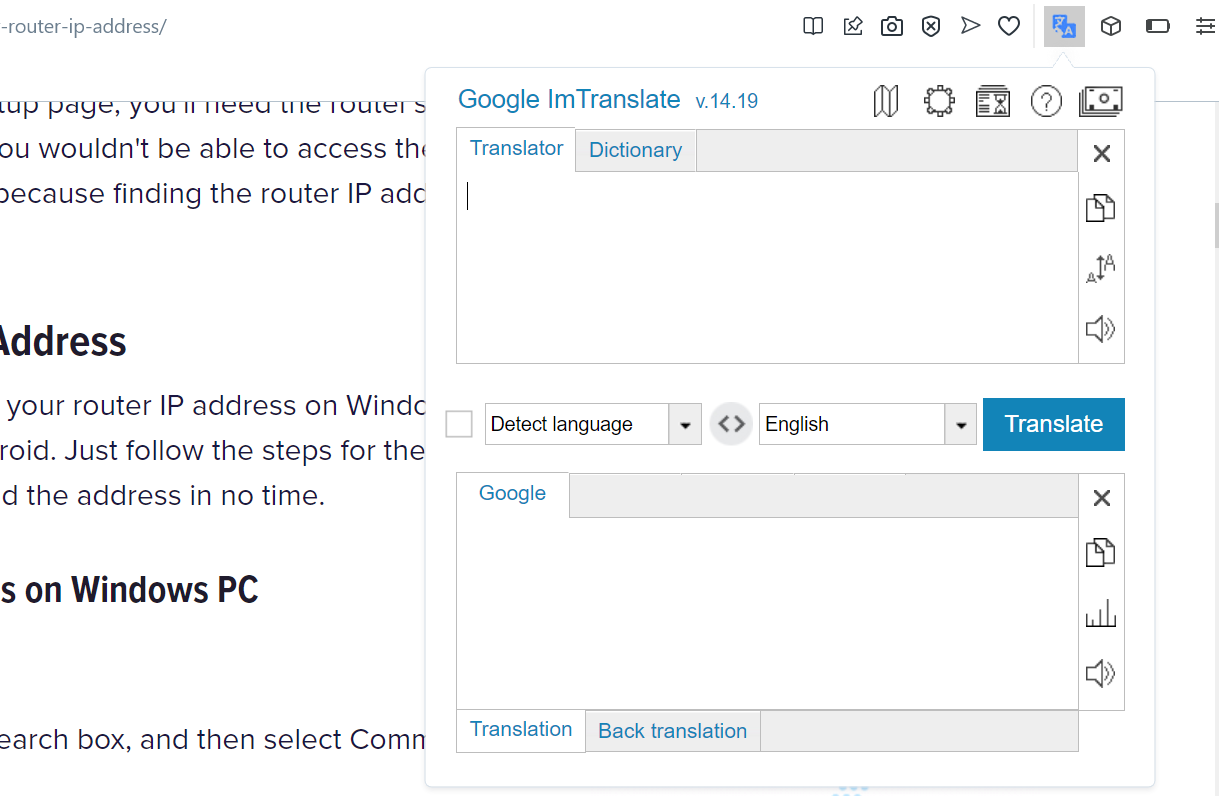Select the Translation tab
The width and height of the screenshot is (1219, 796).
point(521,730)
